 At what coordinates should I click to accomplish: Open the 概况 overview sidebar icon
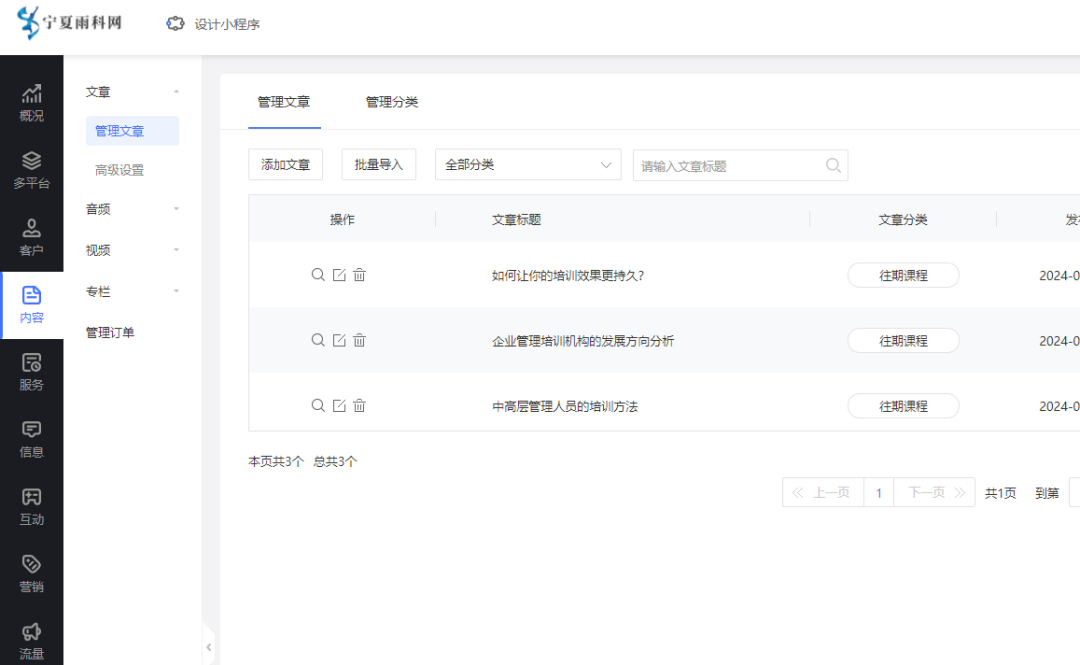click(32, 103)
